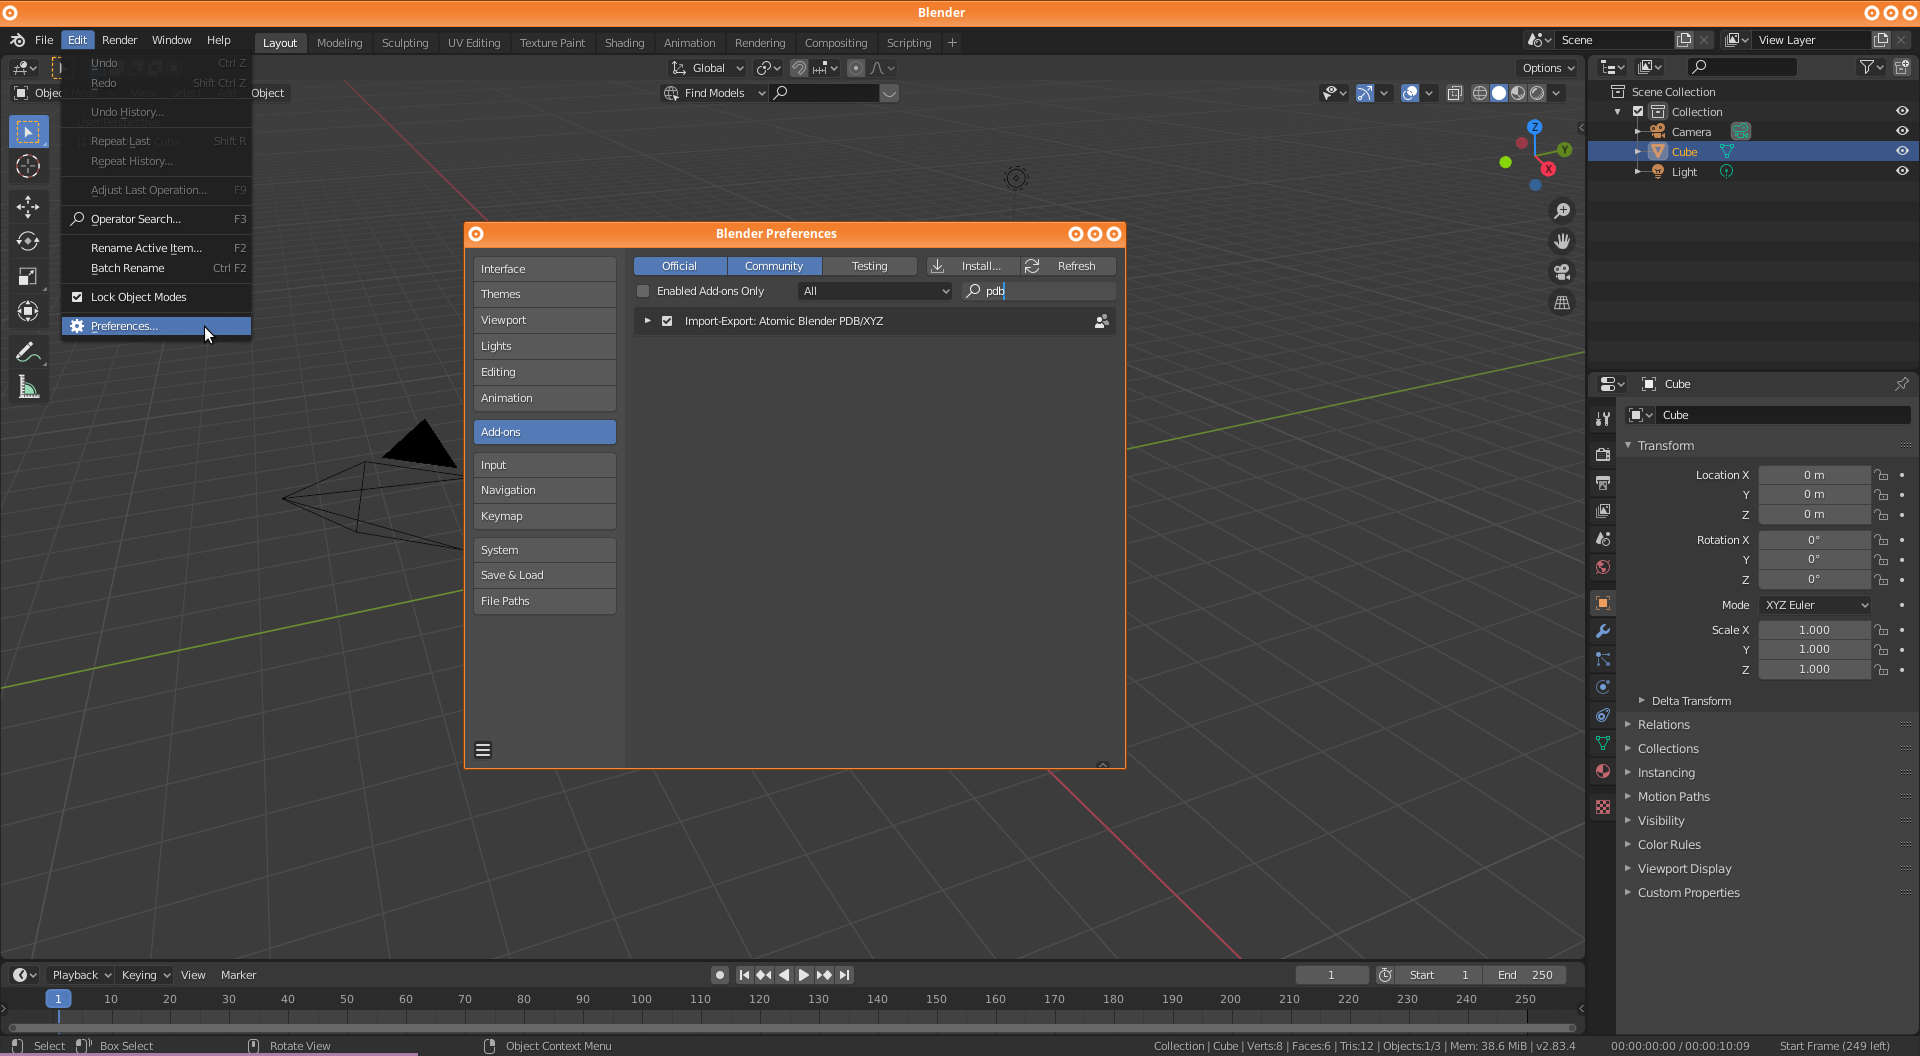Screen dimensions: 1920x1056
Task: Click the End frame 250 field
Action: pos(1525,975)
